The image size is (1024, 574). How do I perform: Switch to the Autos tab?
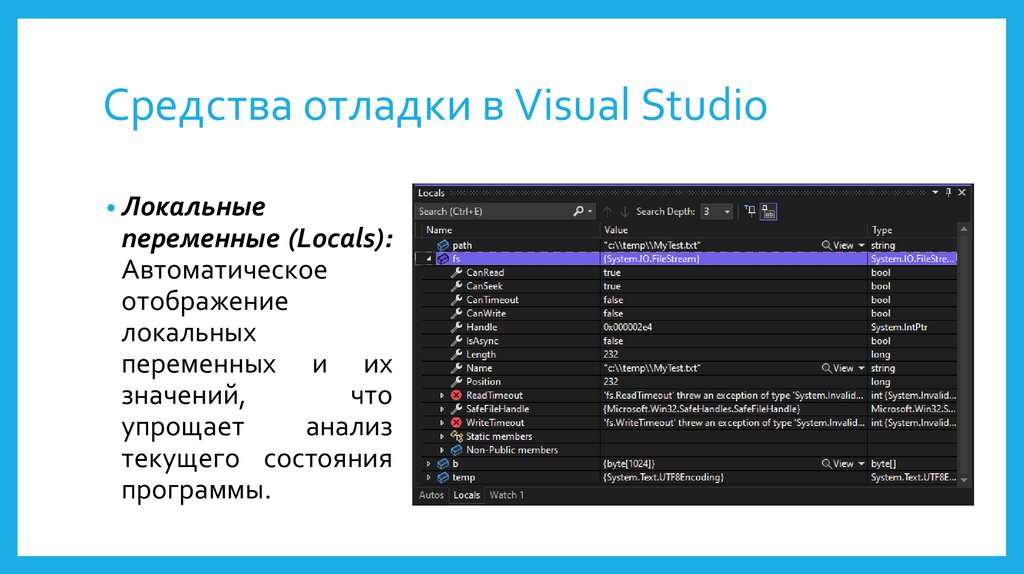pos(431,495)
